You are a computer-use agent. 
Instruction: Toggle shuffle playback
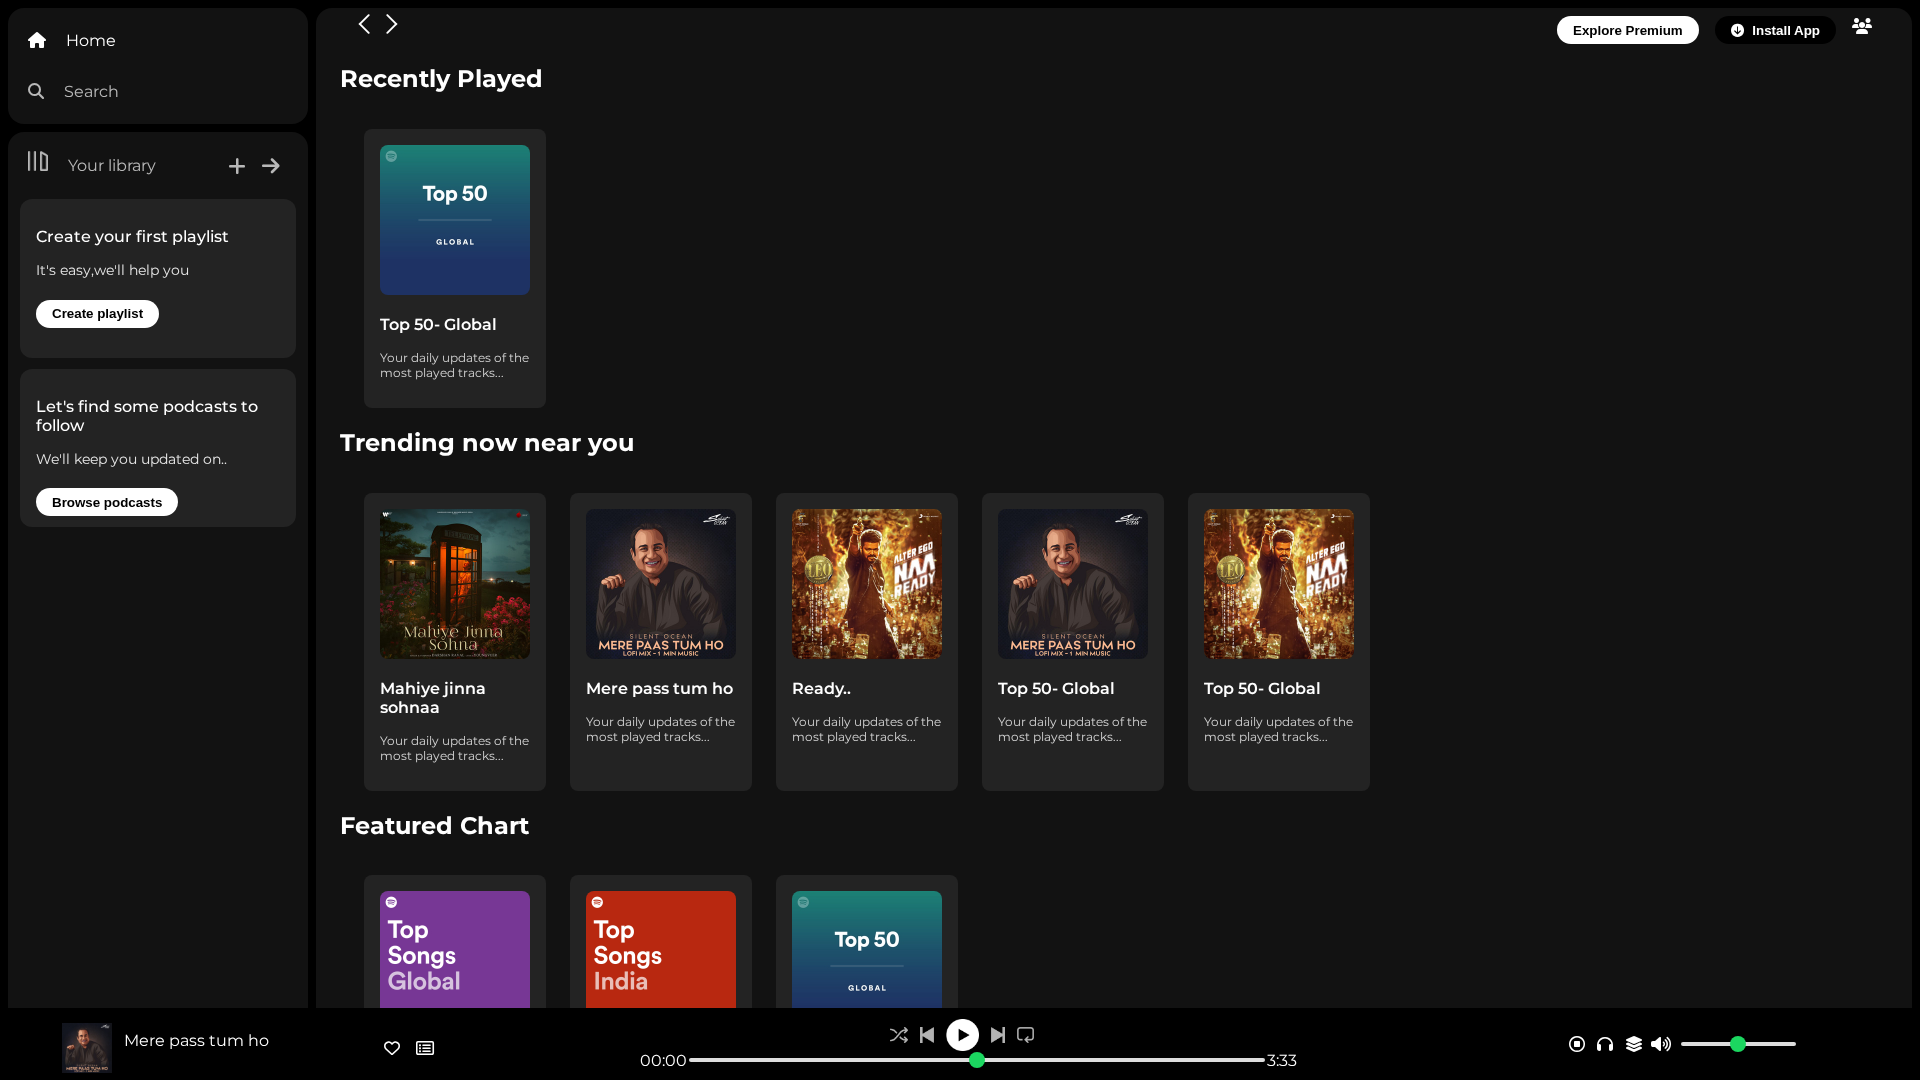pyautogui.click(x=899, y=1035)
